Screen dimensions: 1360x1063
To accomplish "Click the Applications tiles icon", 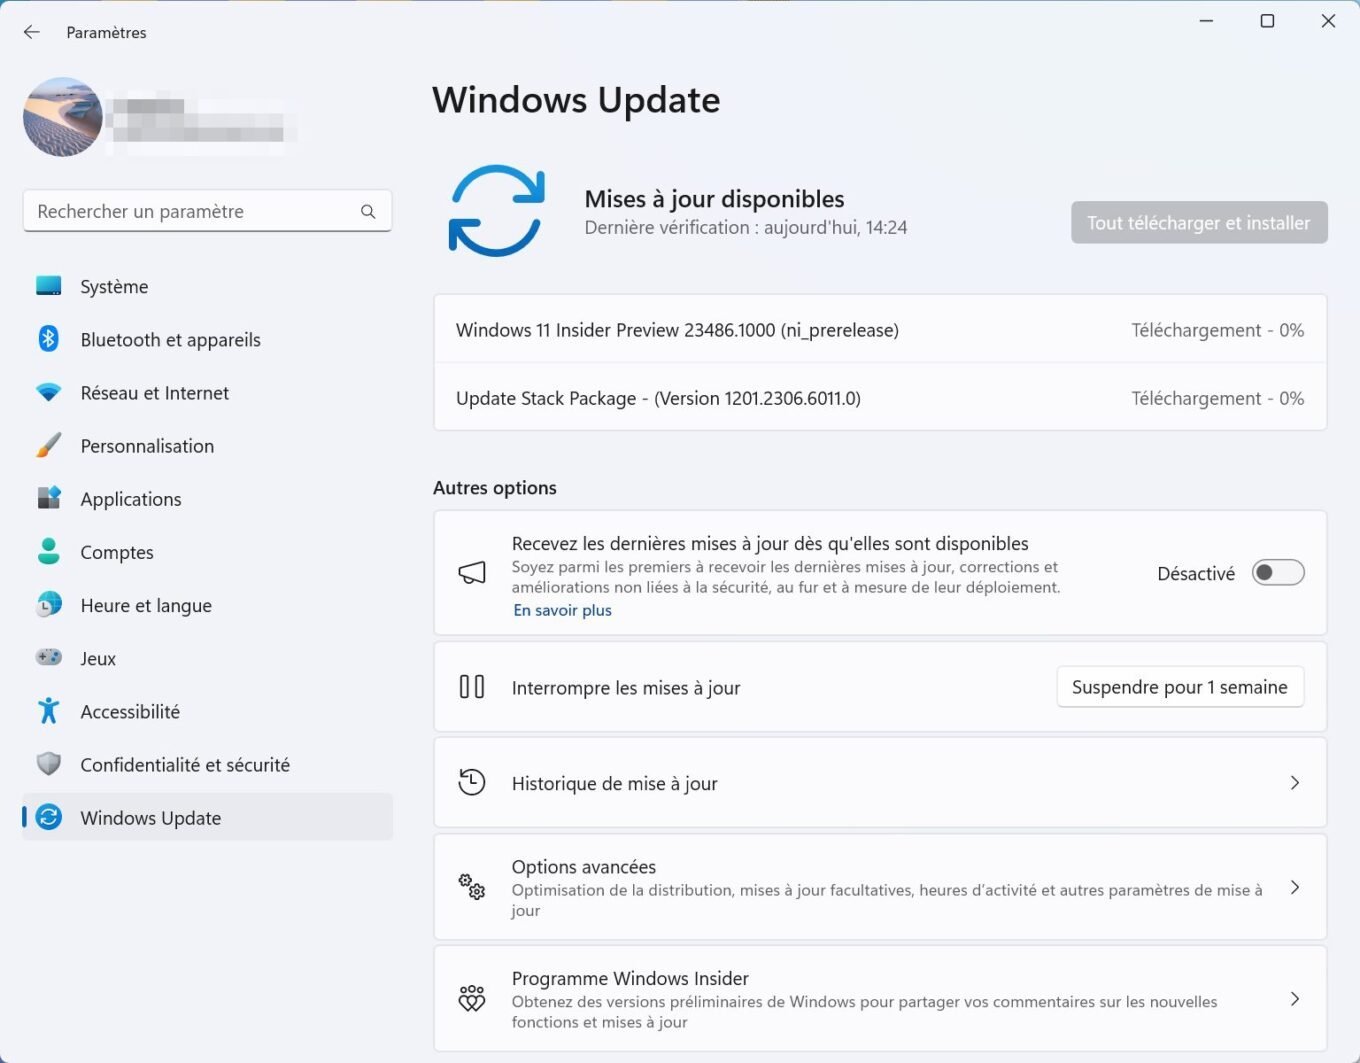I will pyautogui.click(x=48, y=498).
